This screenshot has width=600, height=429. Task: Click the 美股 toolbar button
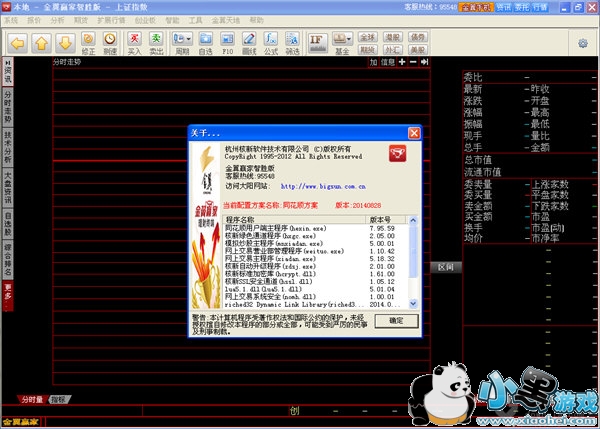coord(417,50)
